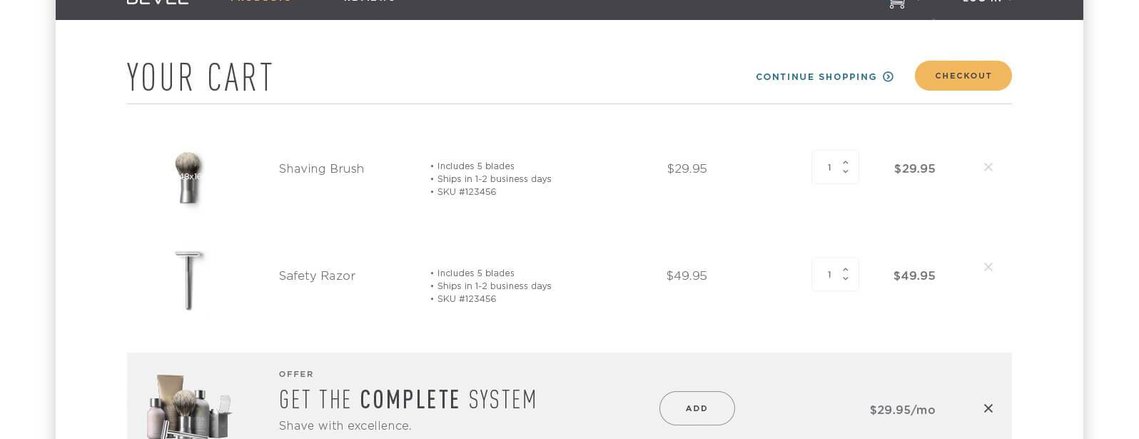This screenshot has width=1139, height=439.
Task: Click the Safety Razor product thumbnail
Action: tap(188, 280)
